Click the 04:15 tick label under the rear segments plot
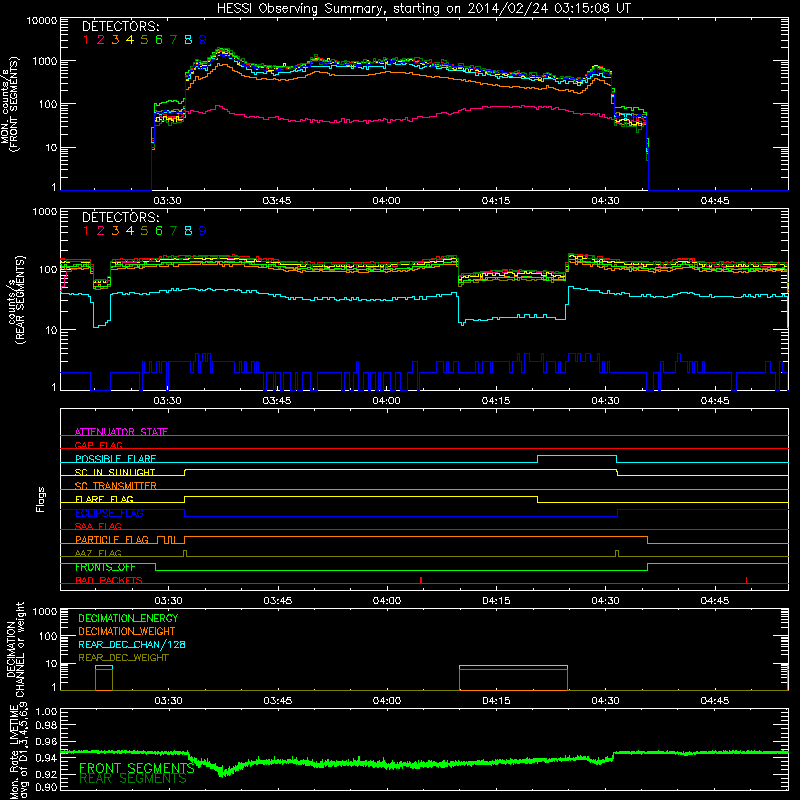This screenshot has height=800, width=800. [496, 401]
